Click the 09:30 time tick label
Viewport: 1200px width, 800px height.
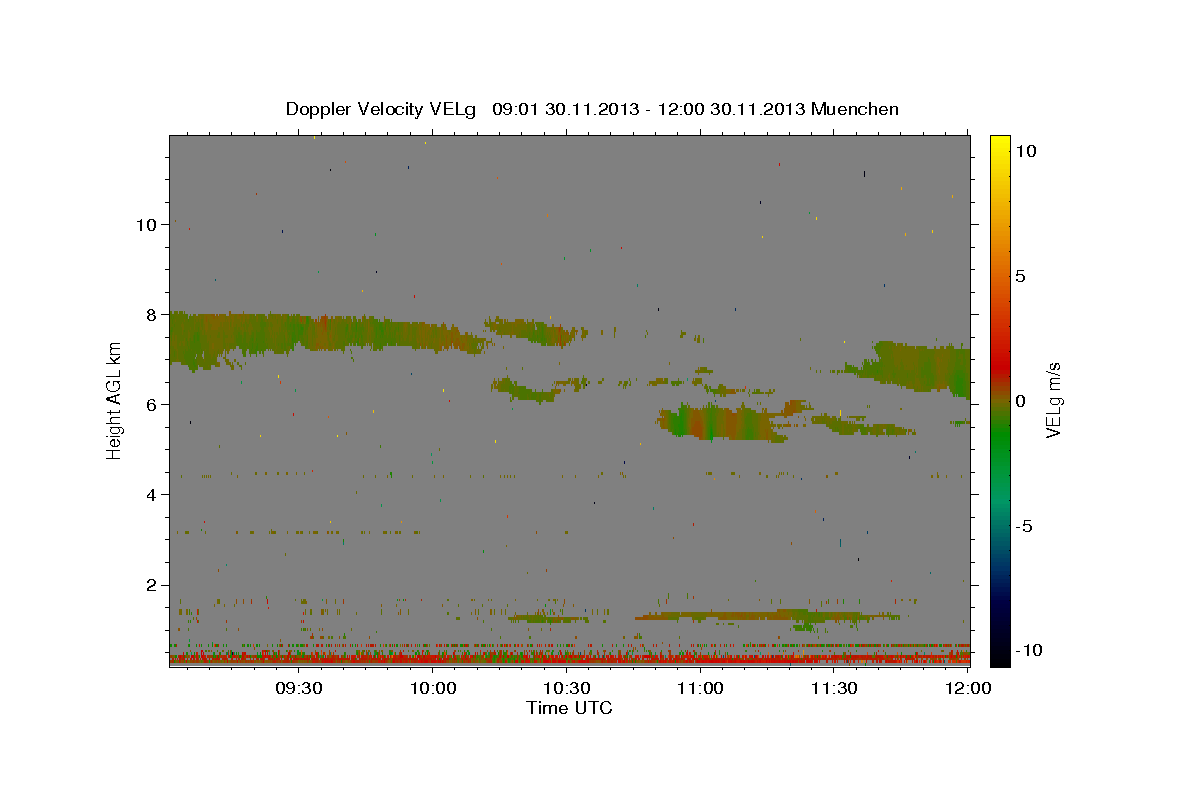299,688
